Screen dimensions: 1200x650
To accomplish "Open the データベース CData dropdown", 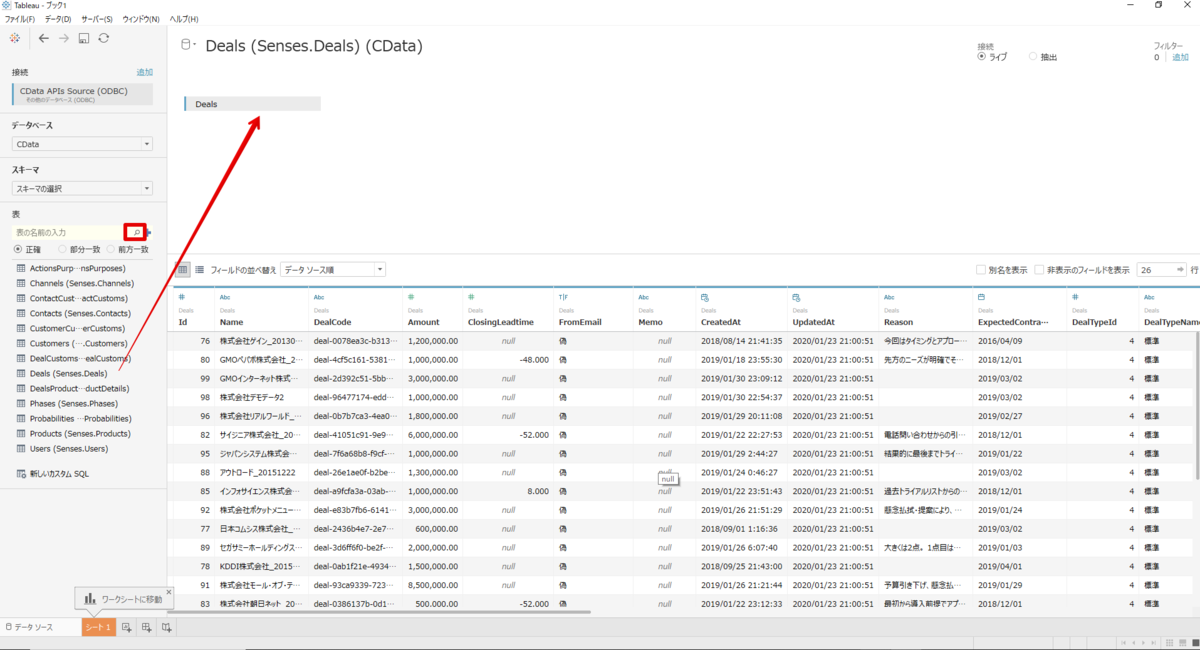I will pos(82,144).
